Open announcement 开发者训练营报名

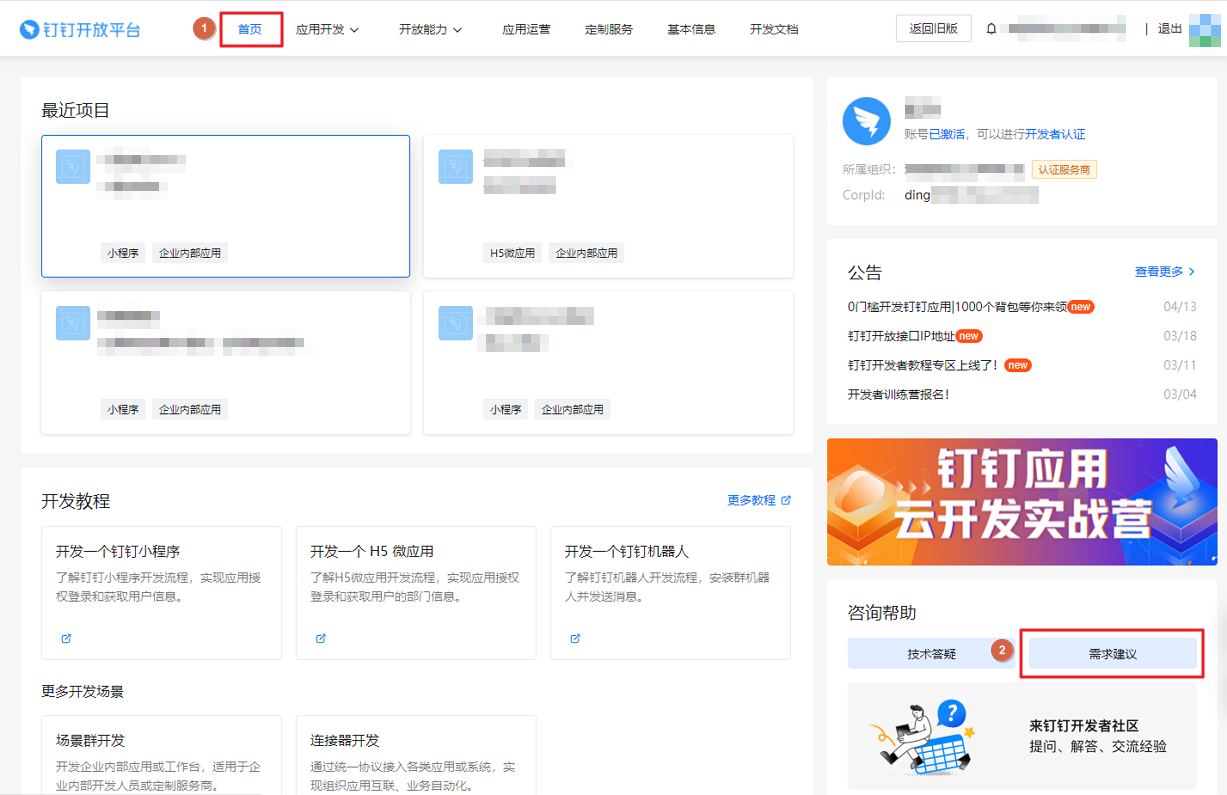point(898,394)
